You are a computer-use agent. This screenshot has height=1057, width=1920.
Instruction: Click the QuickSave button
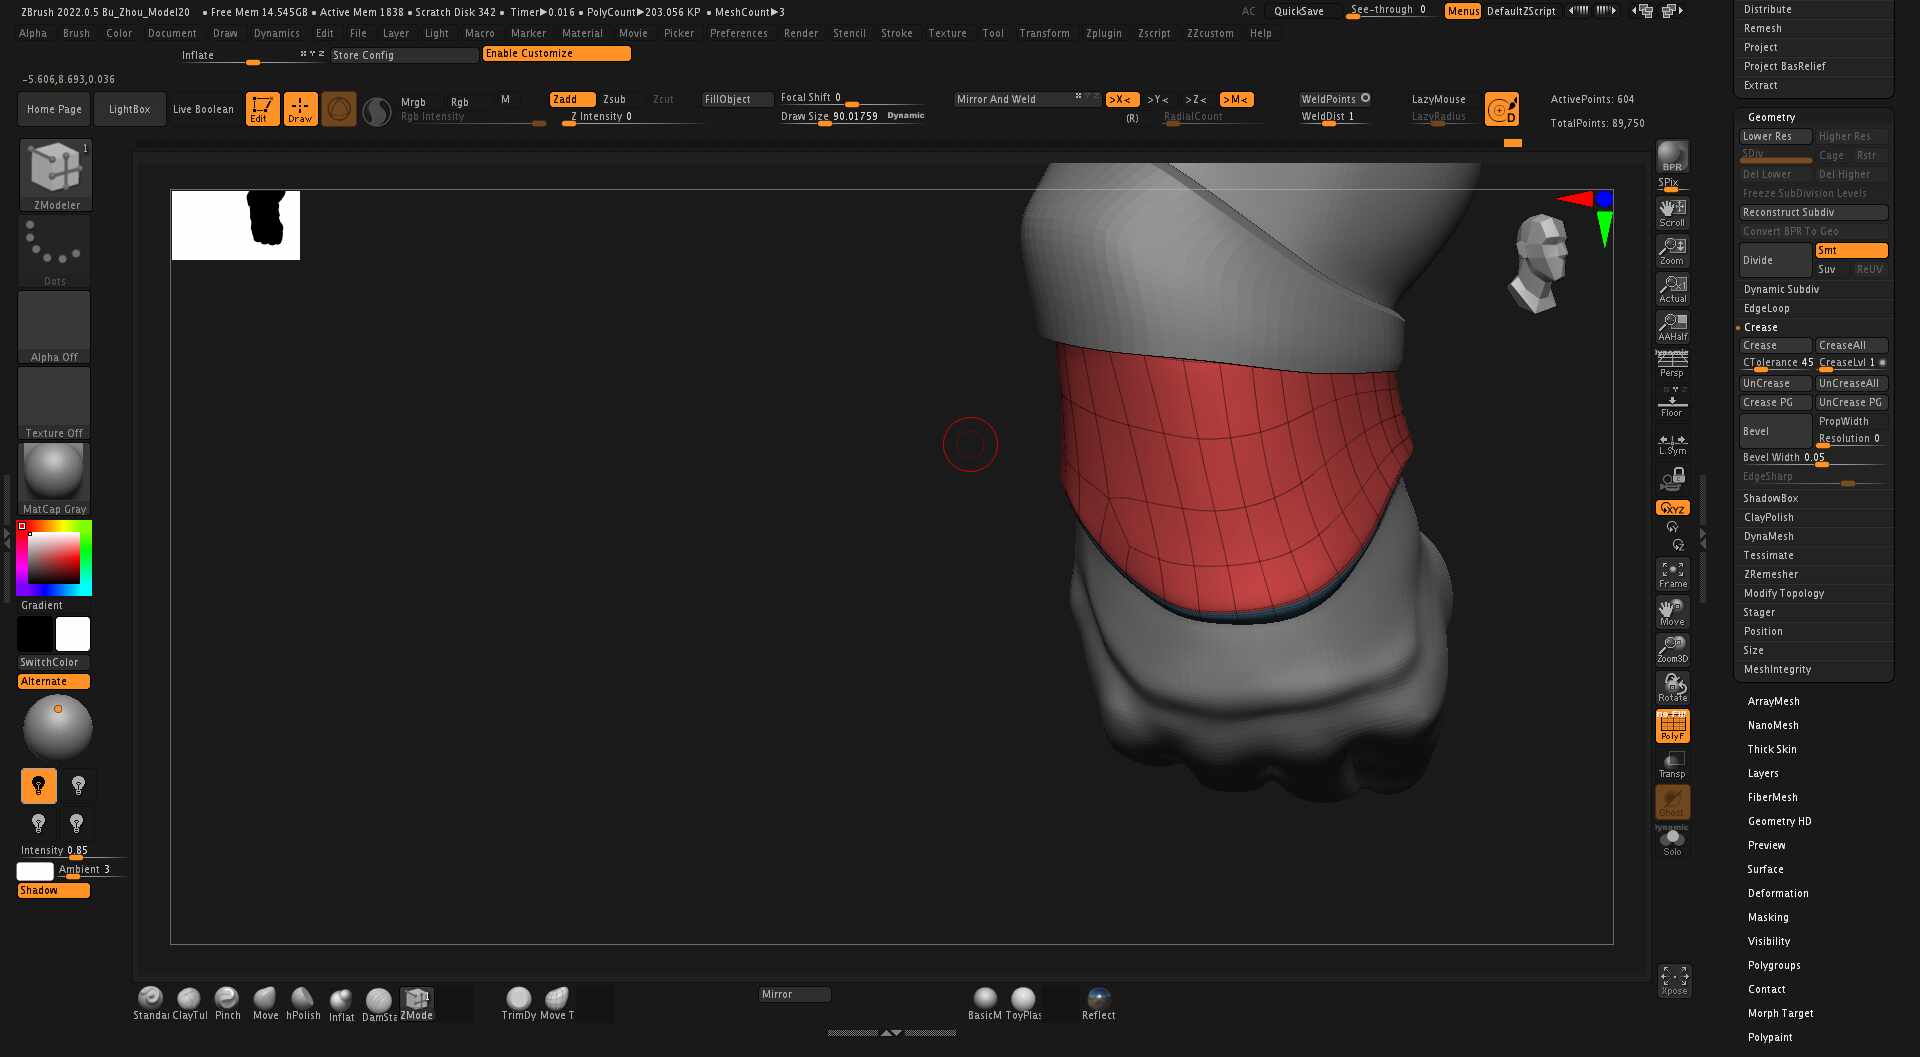[1298, 11]
